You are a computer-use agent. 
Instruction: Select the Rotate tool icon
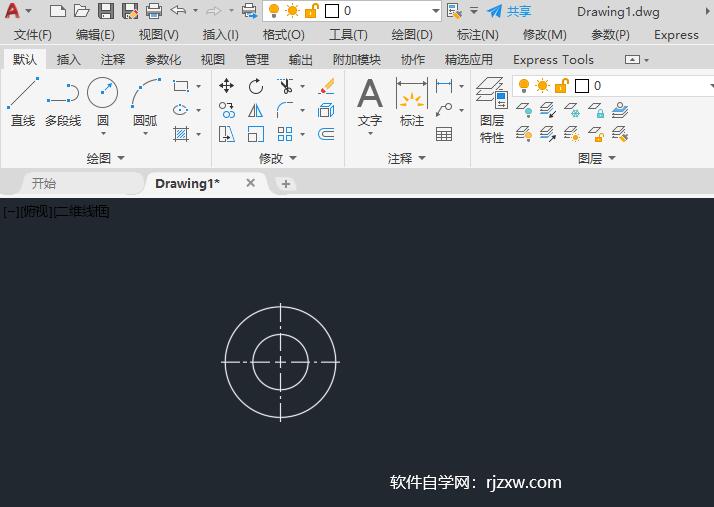click(x=255, y=86)
